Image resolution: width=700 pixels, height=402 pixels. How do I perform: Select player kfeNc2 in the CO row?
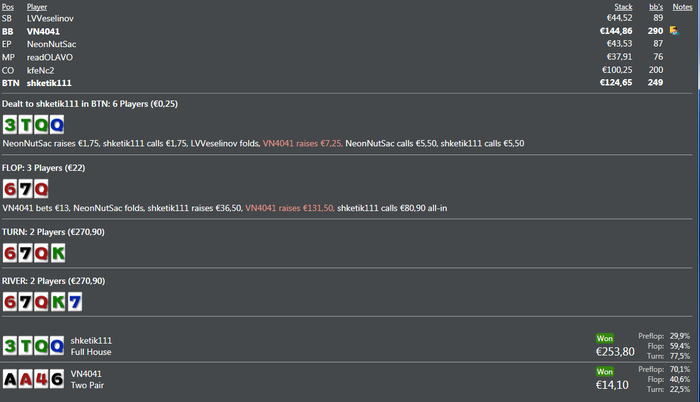pyautogui.click(x=44, y=70)
